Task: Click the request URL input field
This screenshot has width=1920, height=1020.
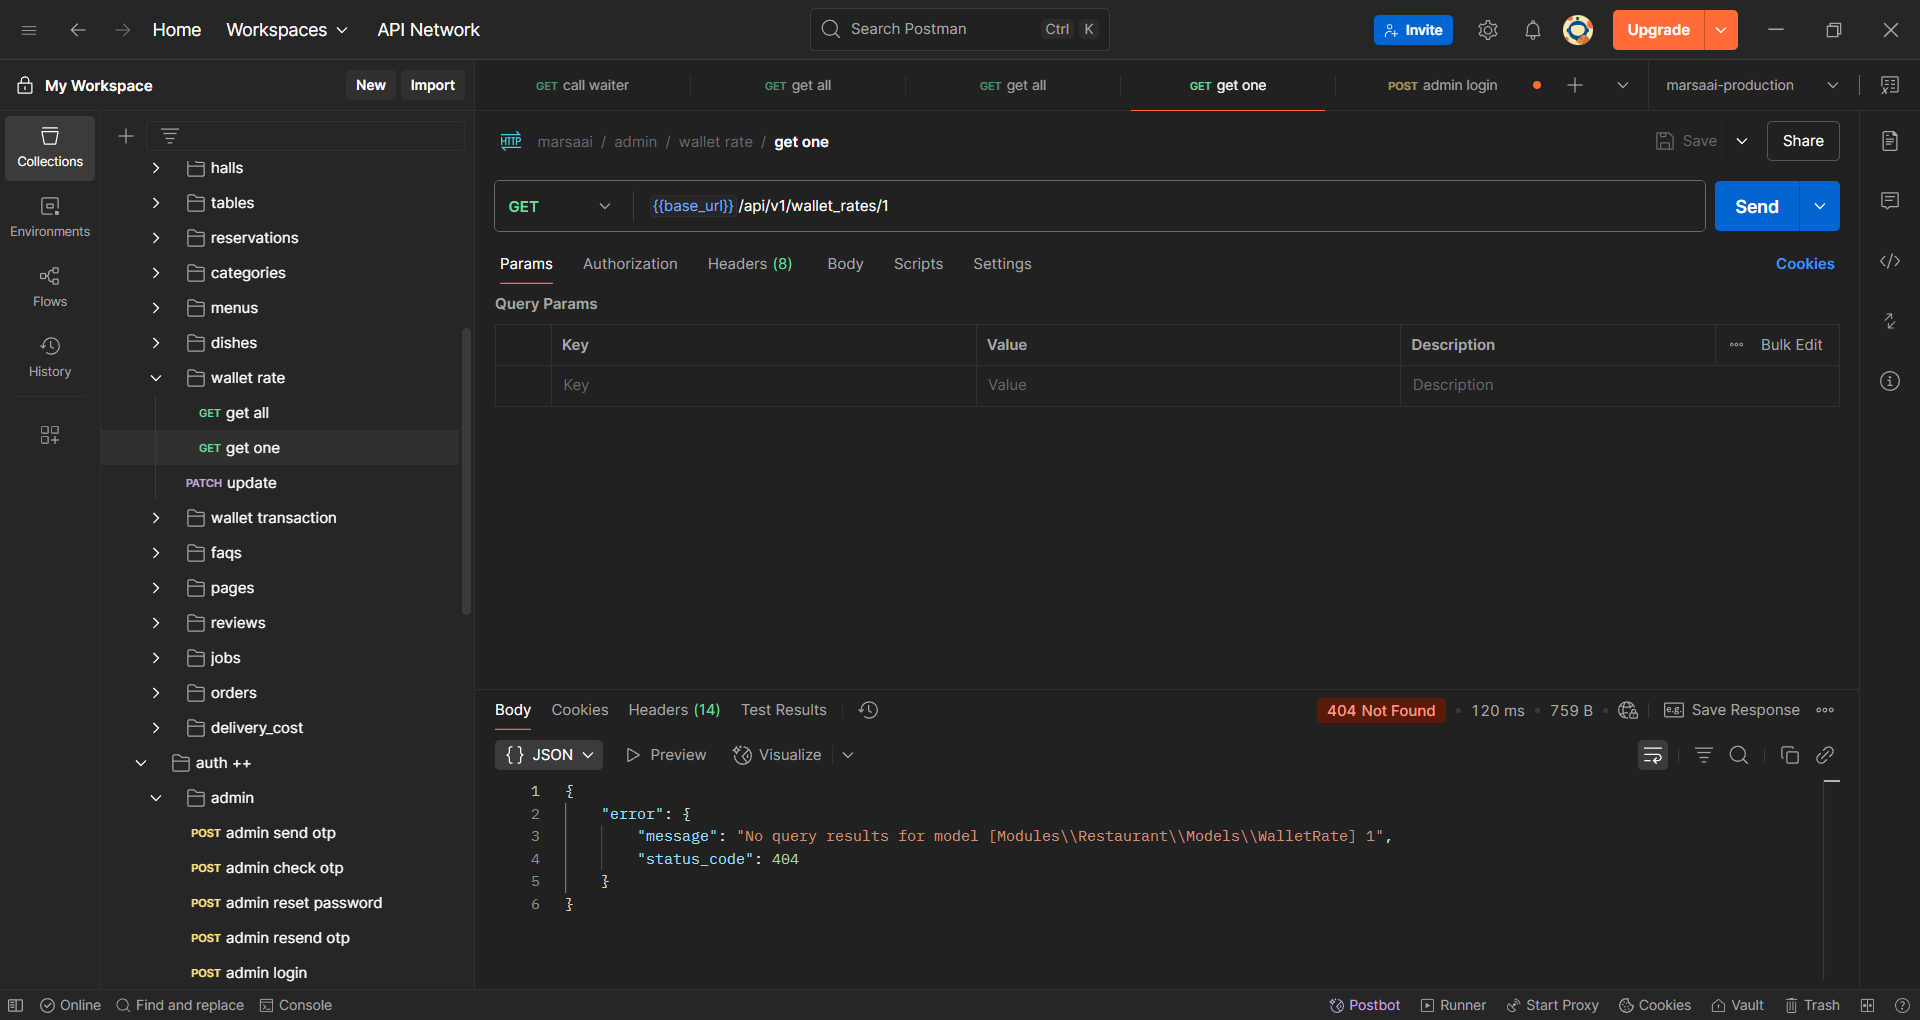Action: (1168, 206)
